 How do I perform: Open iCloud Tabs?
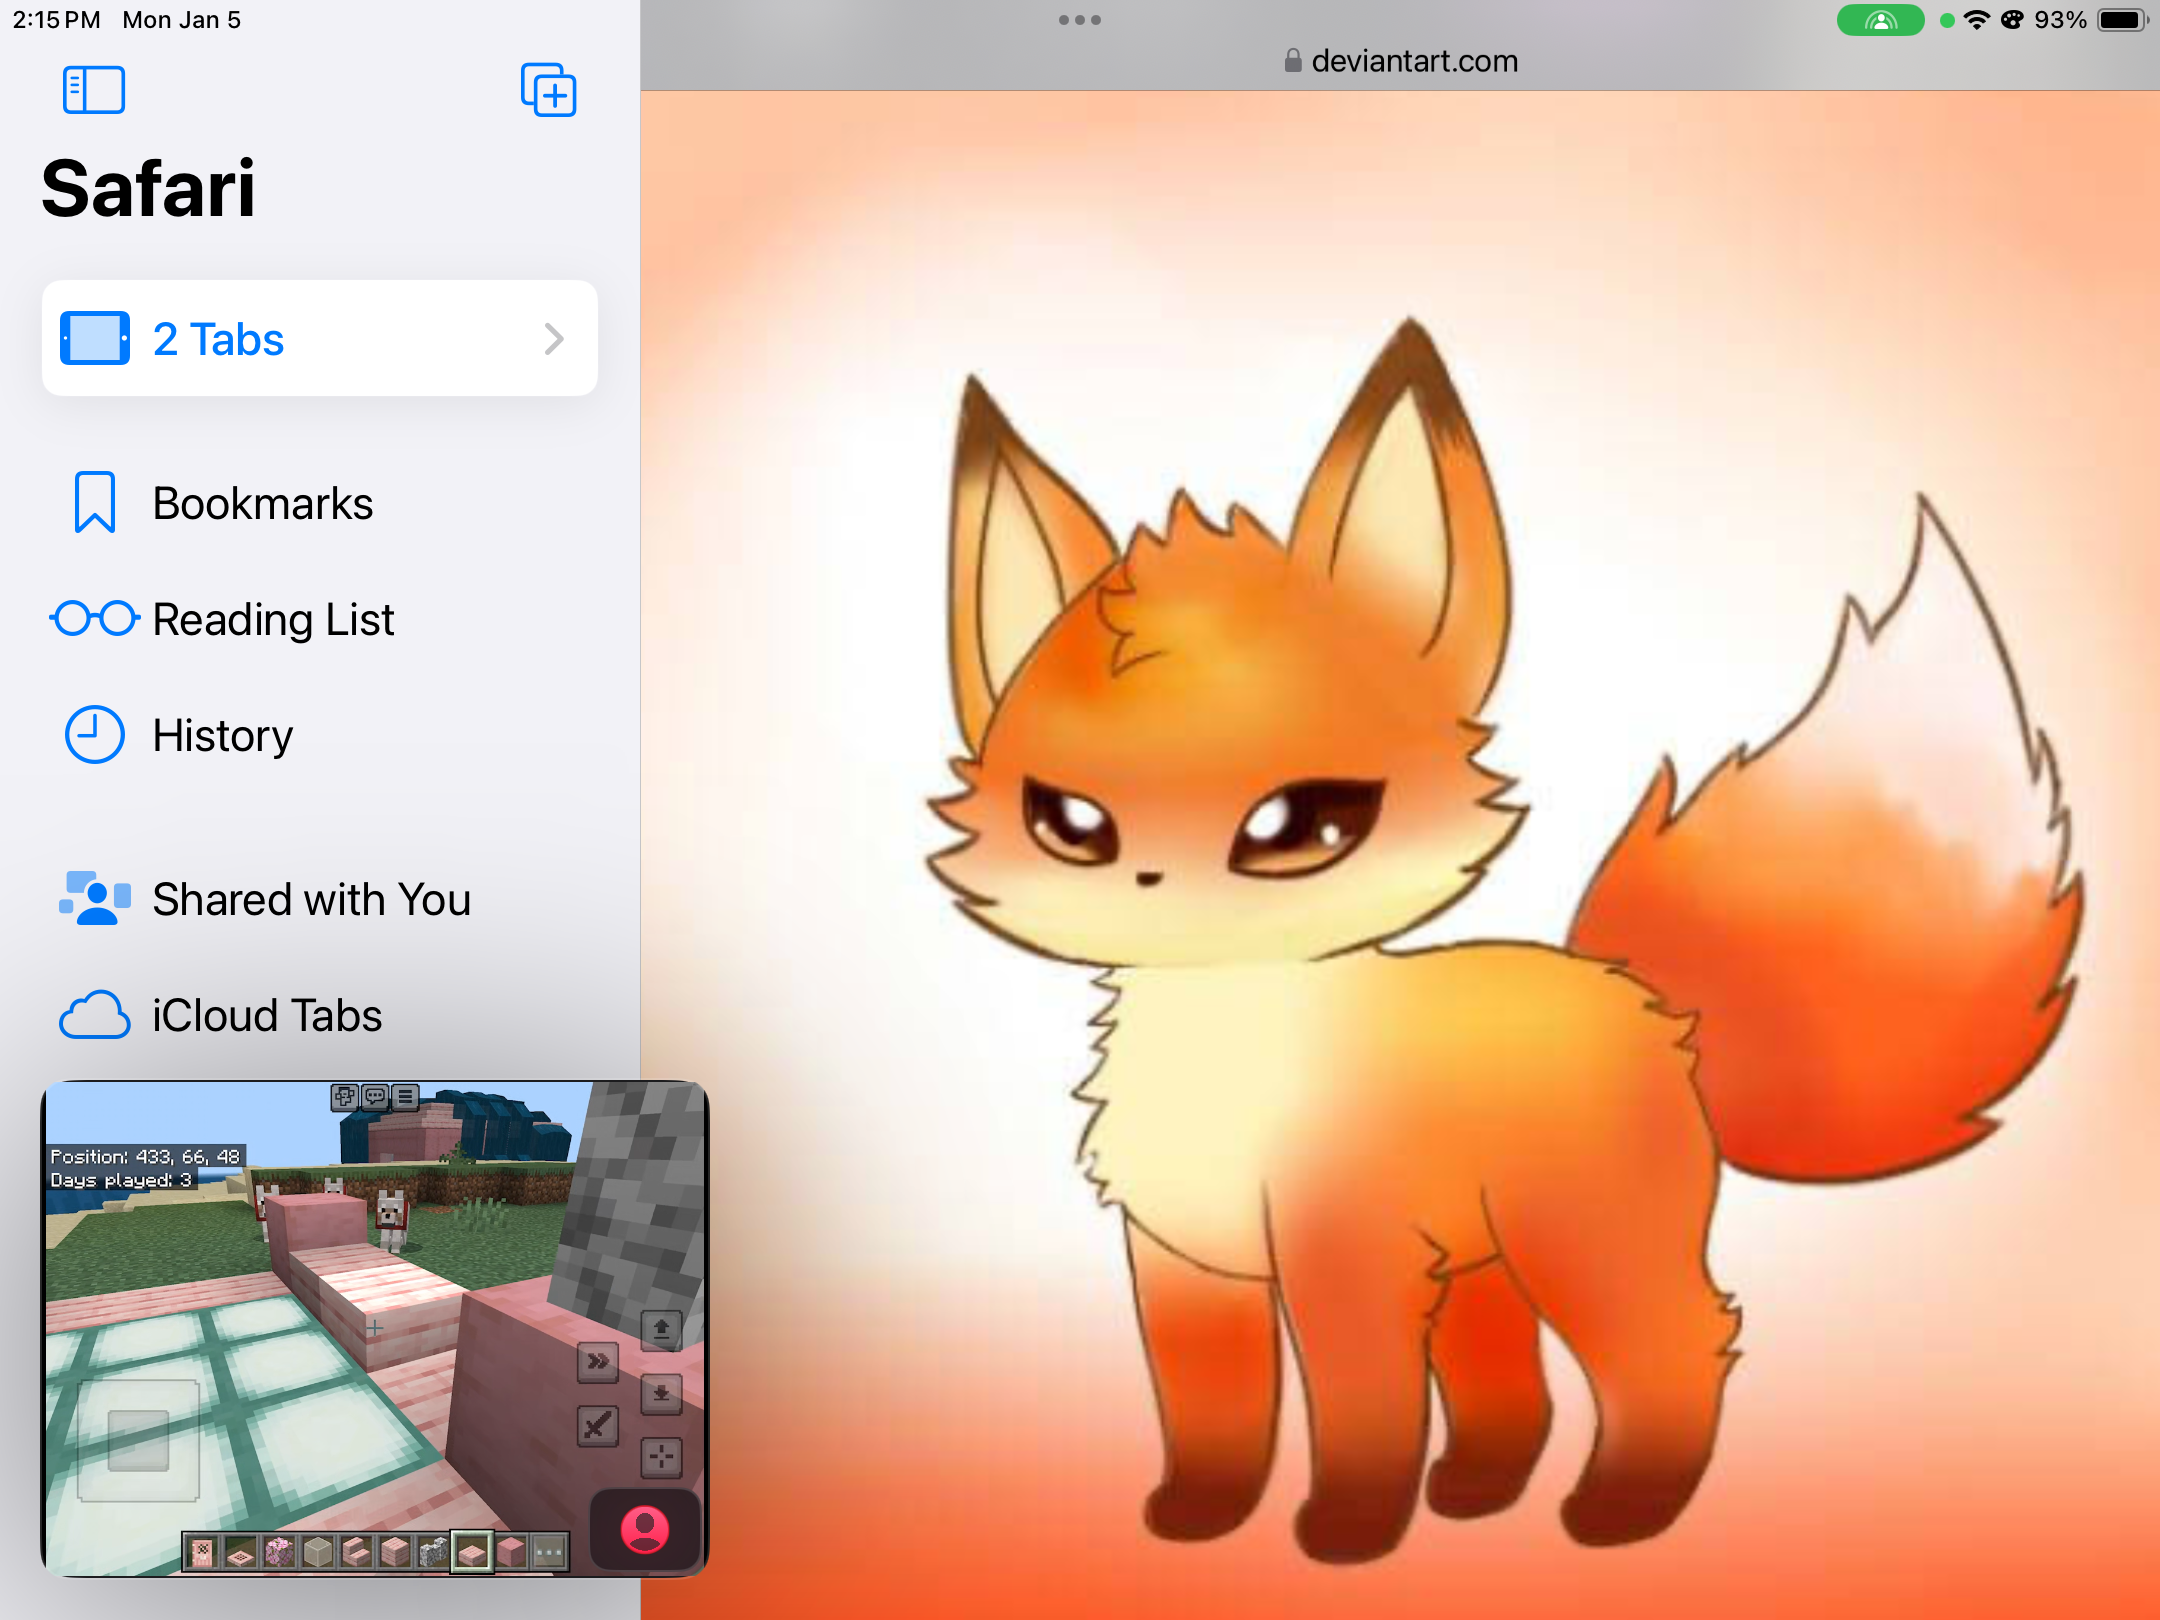(266, 1015)
